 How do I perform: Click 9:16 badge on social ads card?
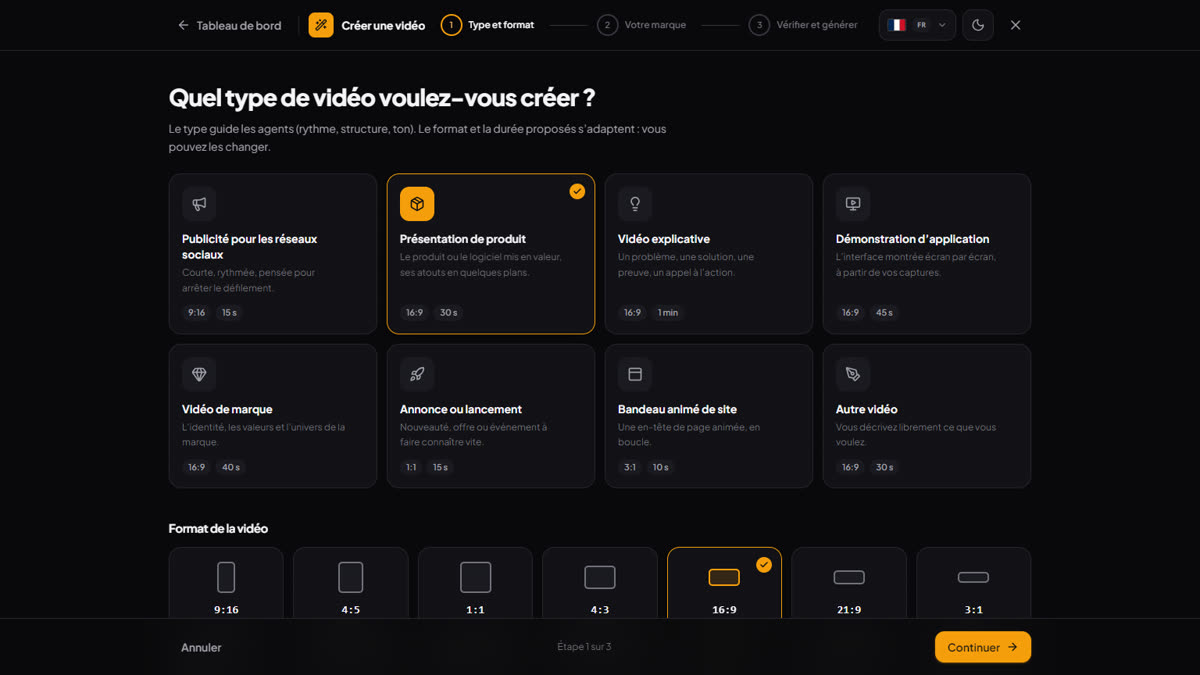(x=197, y=313)
